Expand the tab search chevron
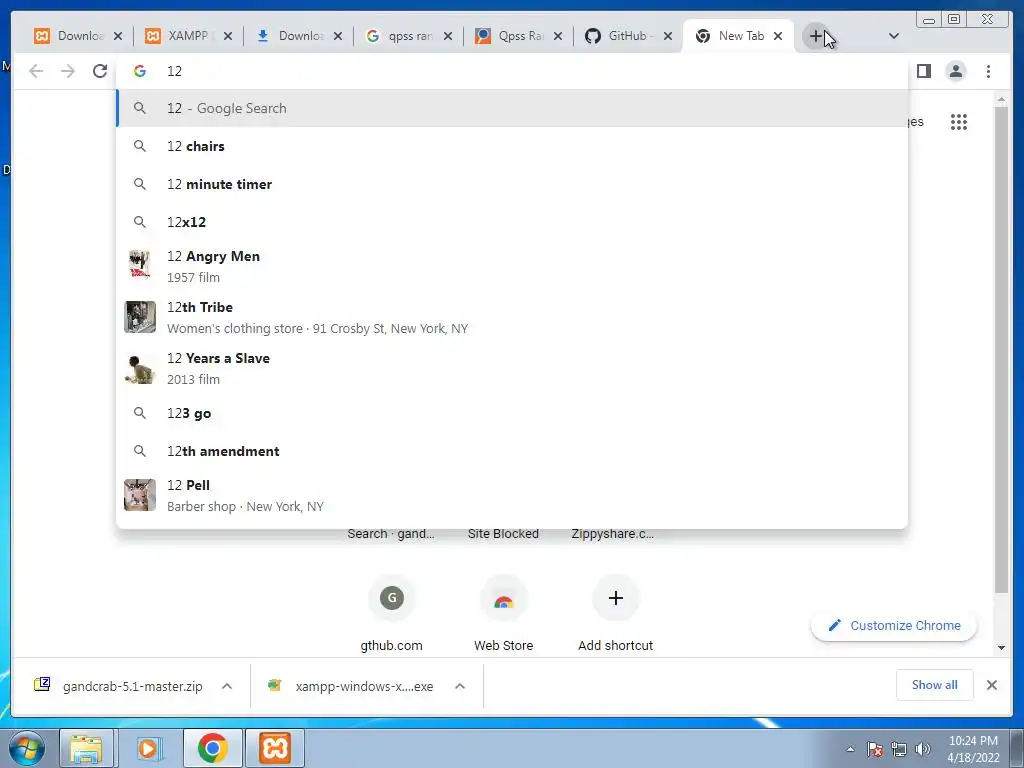1024x768 pixels. 894,36
